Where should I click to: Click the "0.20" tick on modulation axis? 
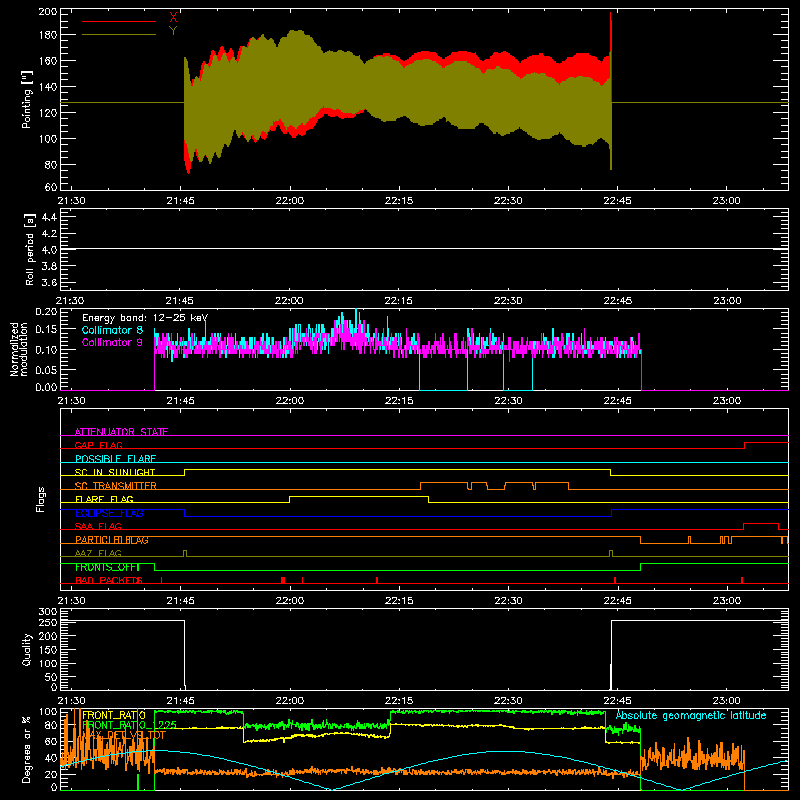tap(46, 311)
